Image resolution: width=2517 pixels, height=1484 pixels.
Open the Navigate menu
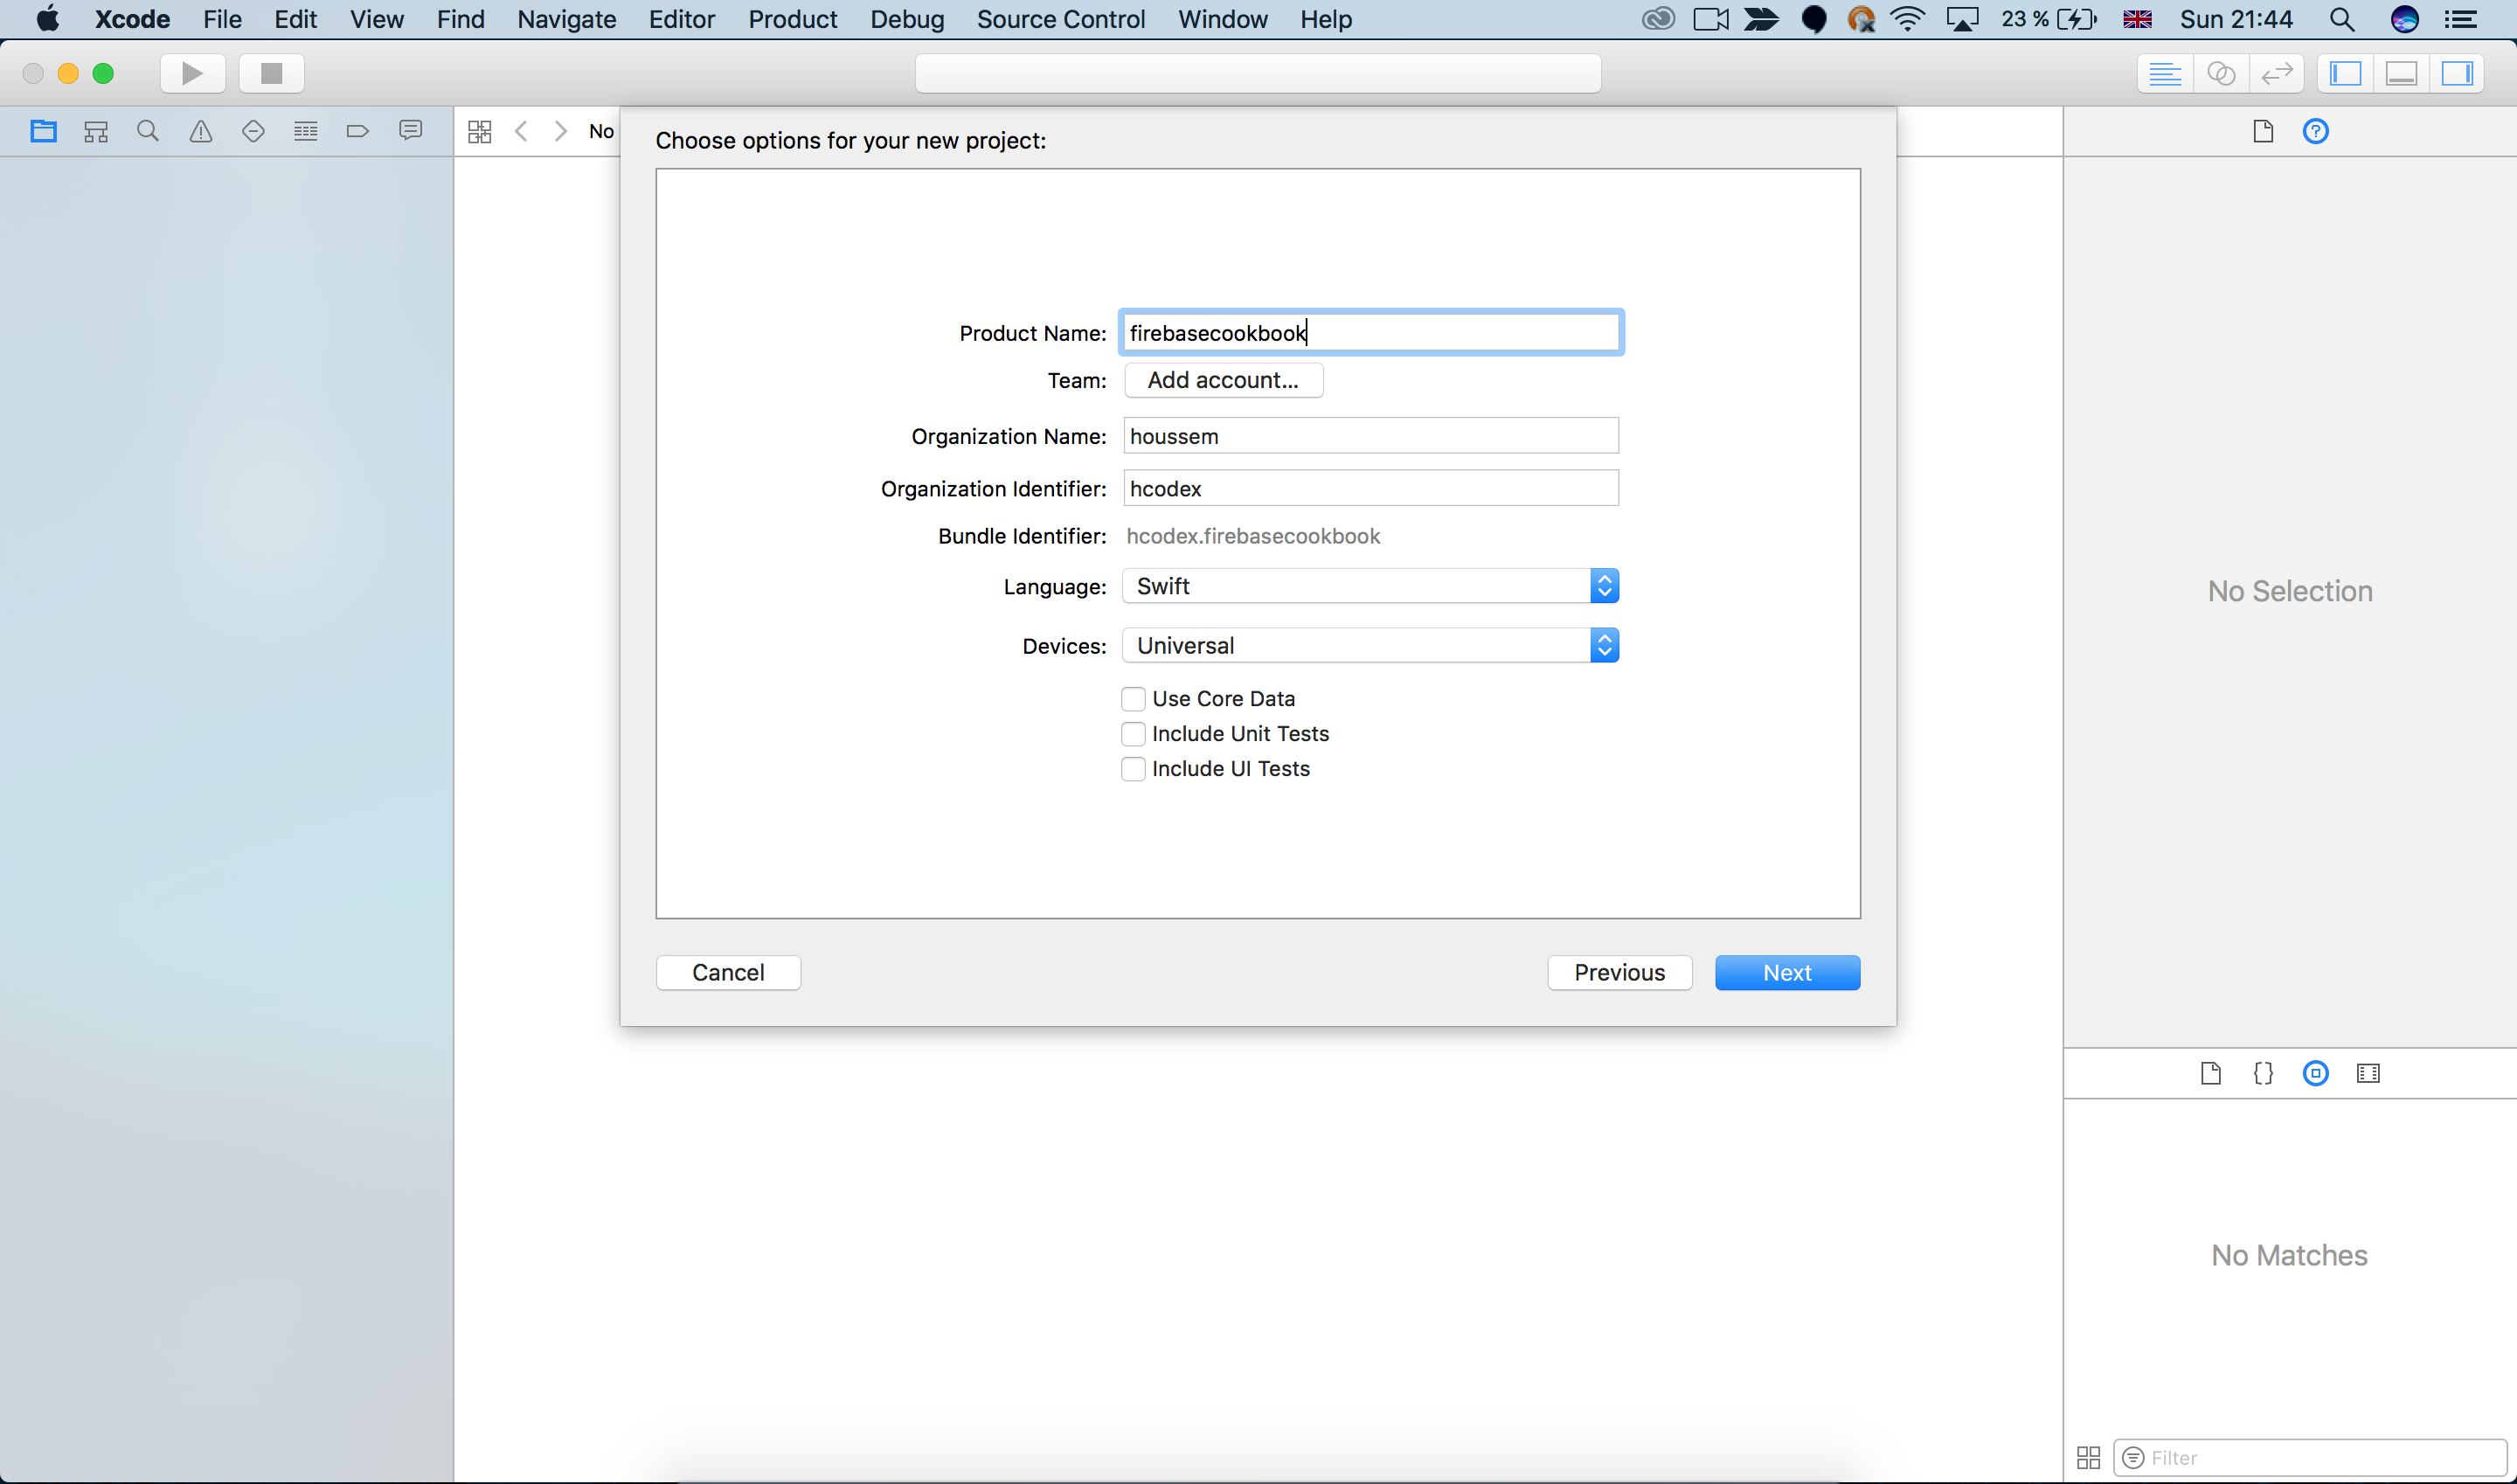click(566, 19)
